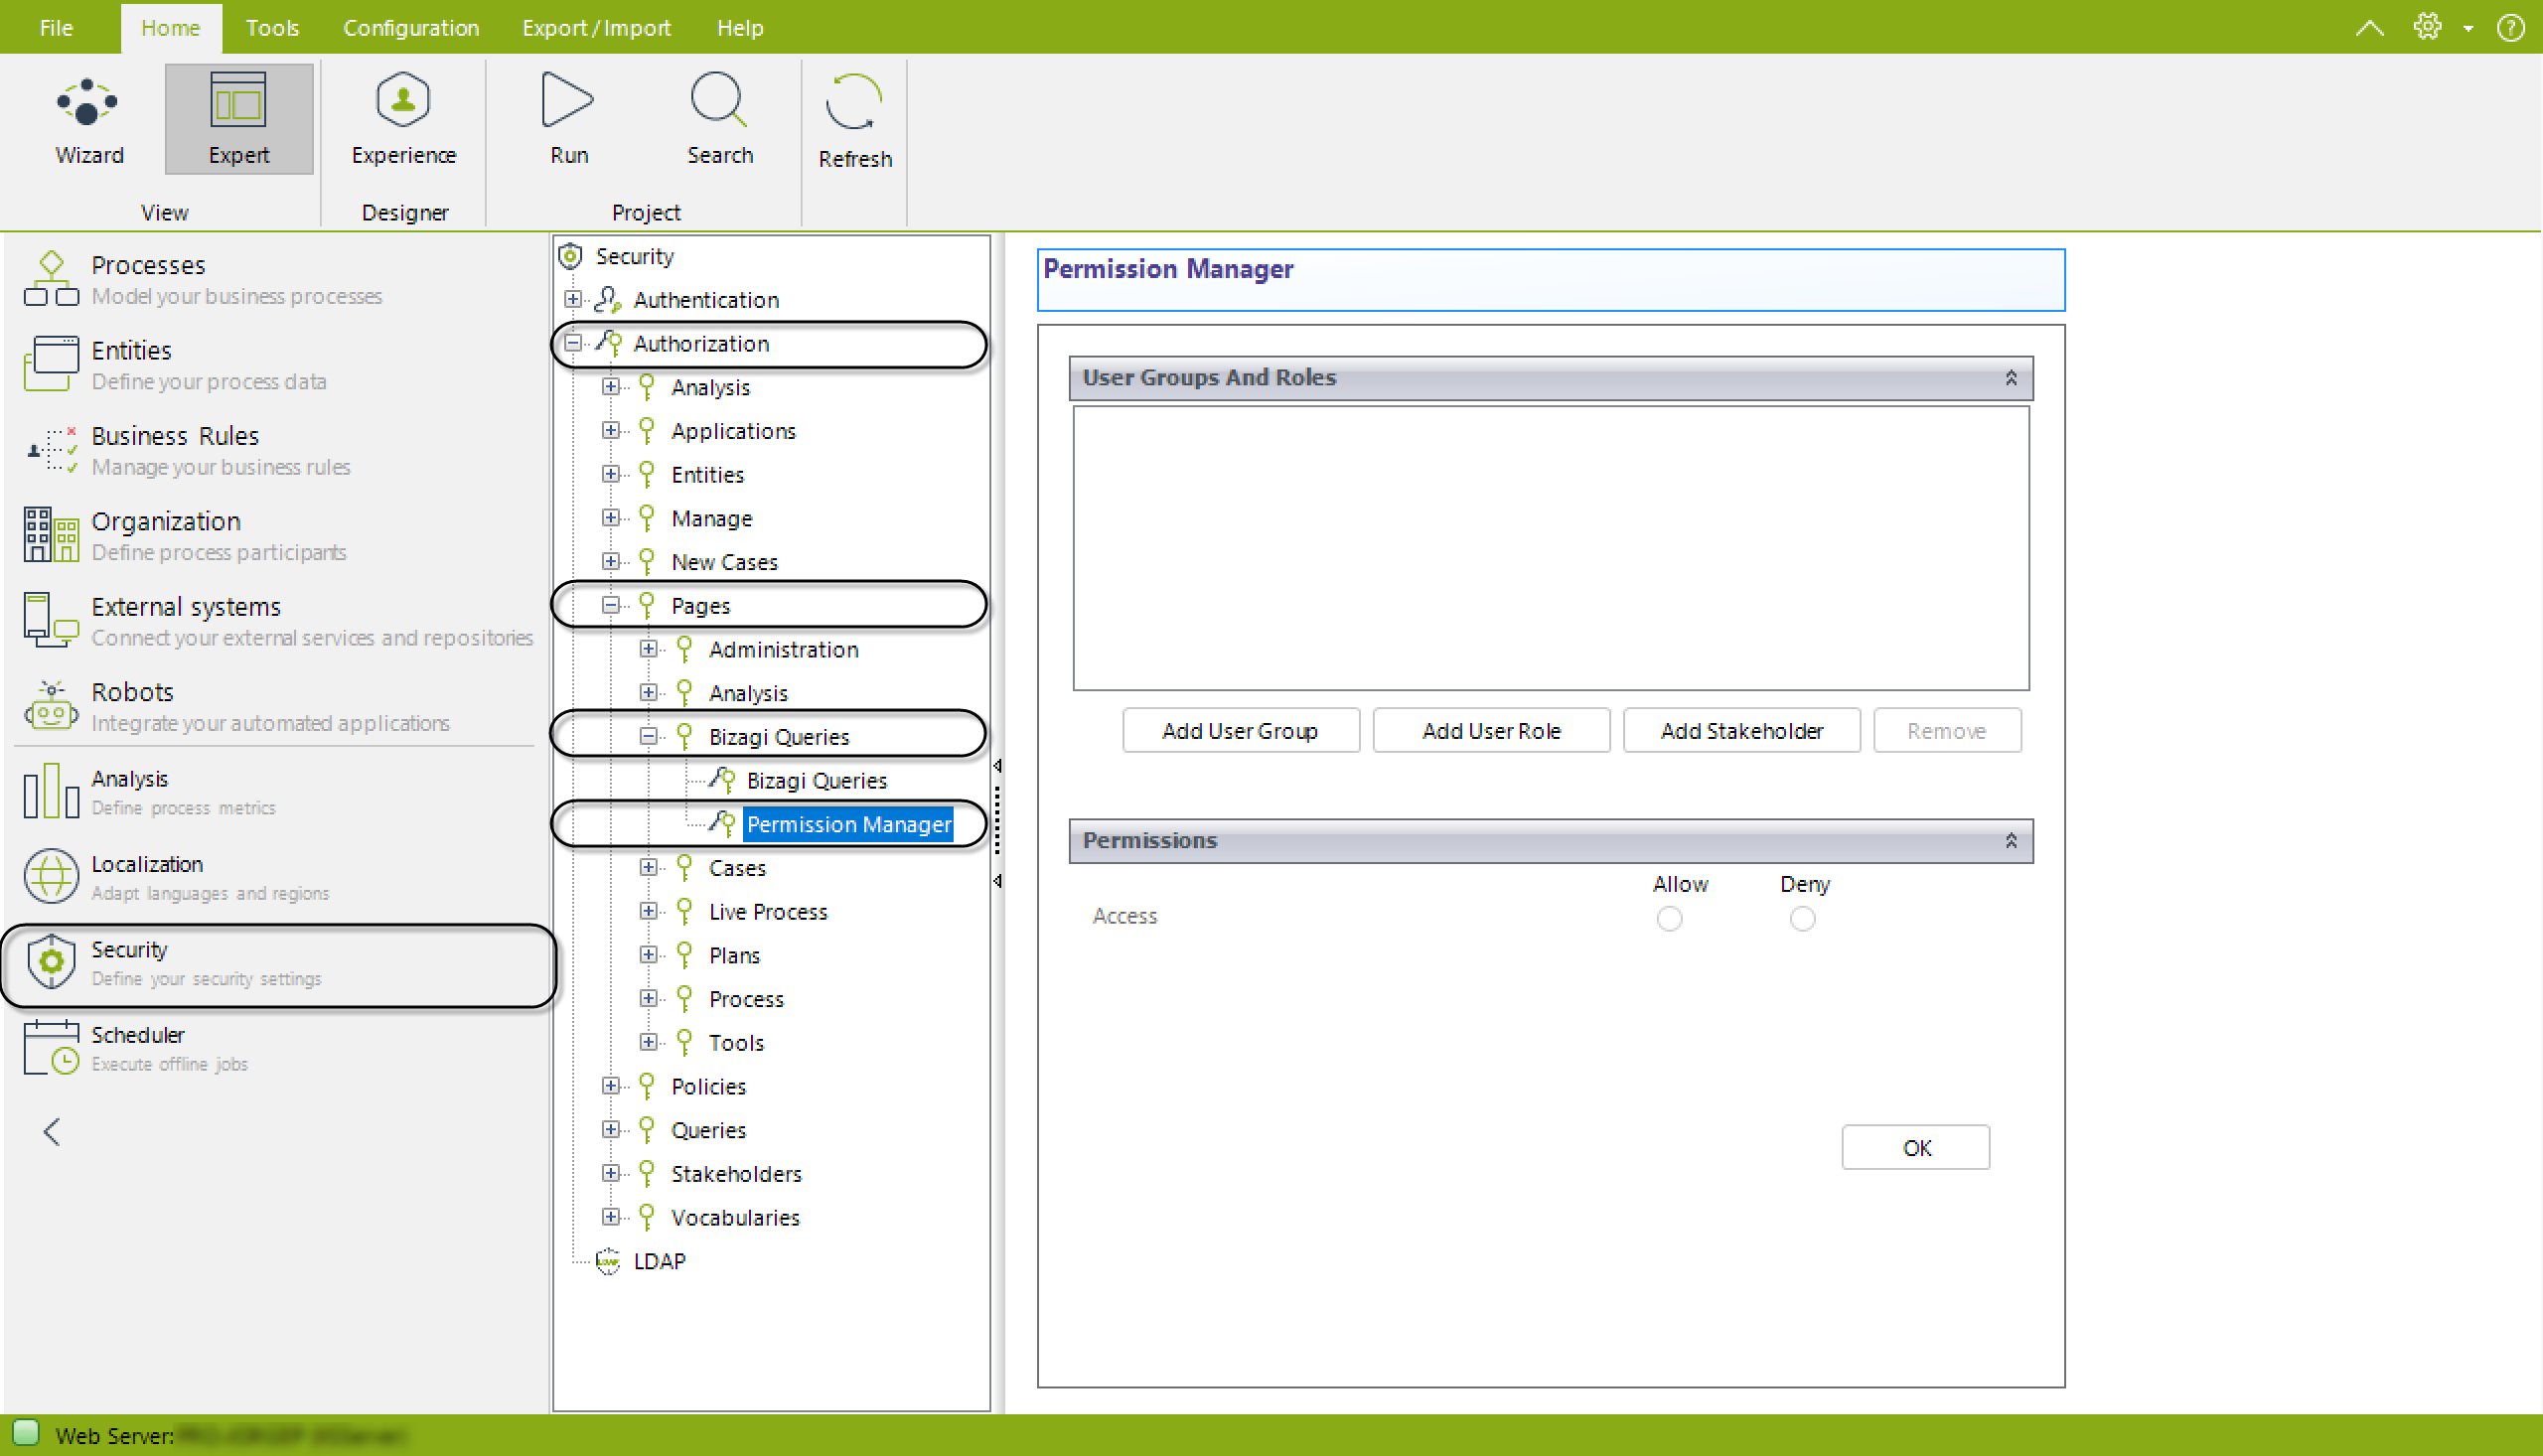Switch to the Configuration tab

point(411,27)
